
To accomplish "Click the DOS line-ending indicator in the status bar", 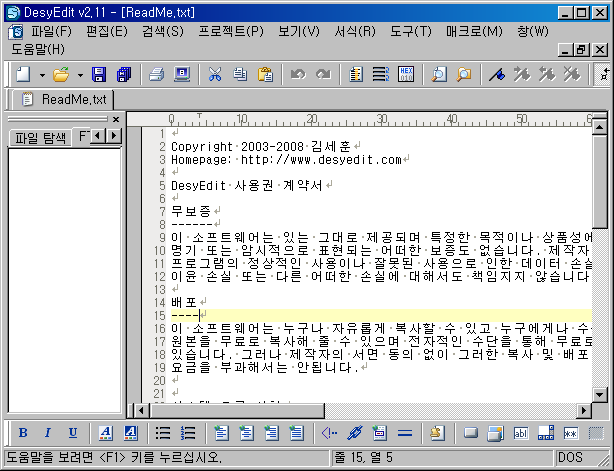I will tap(570, 457).
